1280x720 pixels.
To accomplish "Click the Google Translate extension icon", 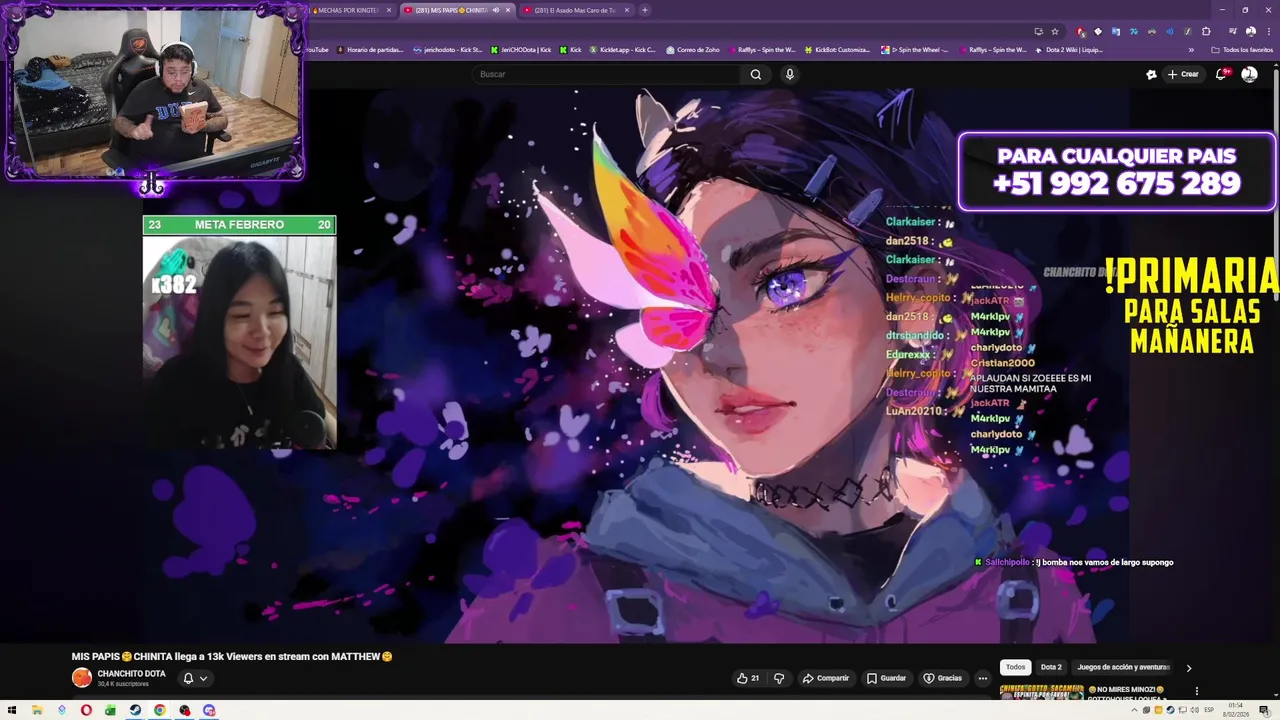I will [x=1116, y=31].
